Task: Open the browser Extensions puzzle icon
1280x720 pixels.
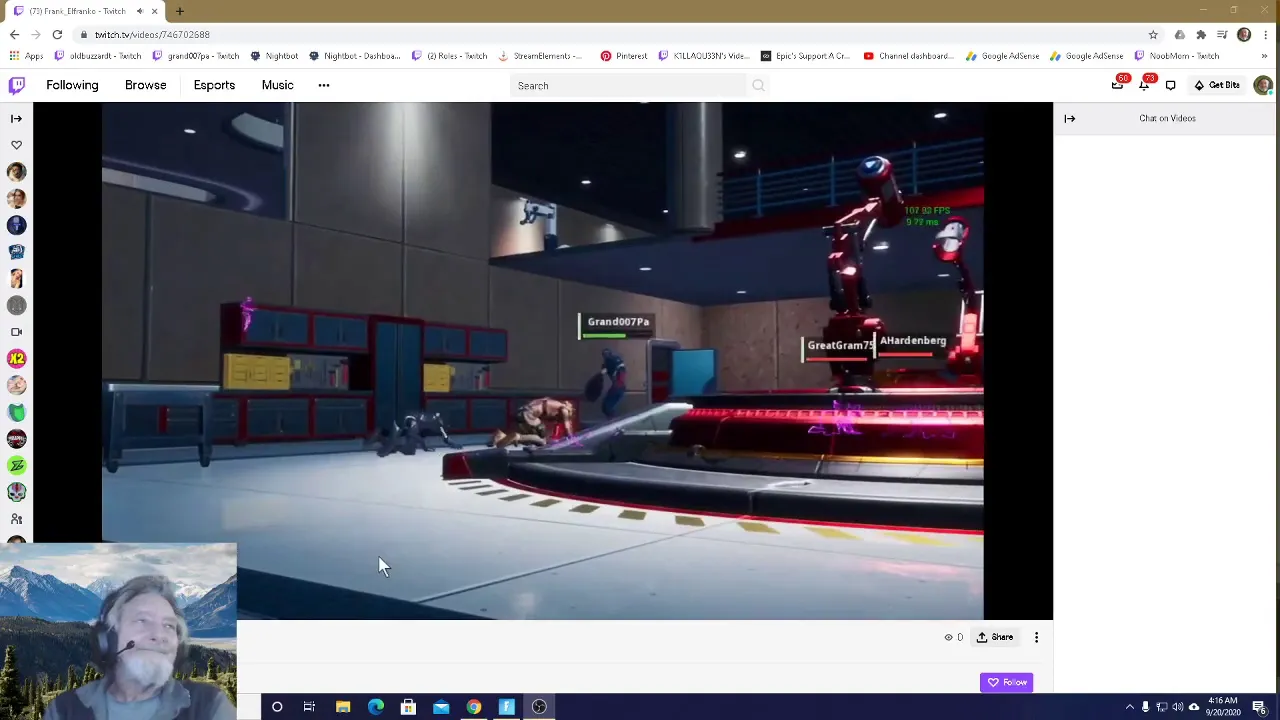Action: click(x=1201, y=35)
